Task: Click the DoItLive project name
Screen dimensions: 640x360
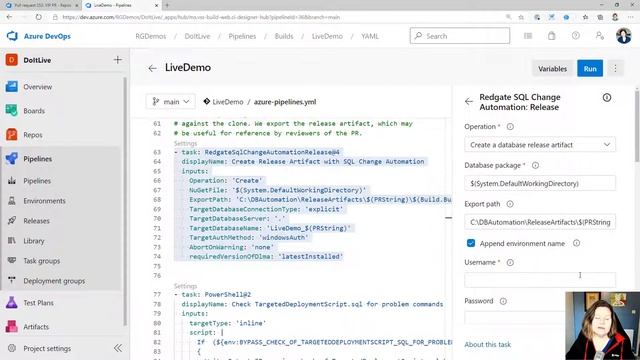Action: tap(37, 60)
